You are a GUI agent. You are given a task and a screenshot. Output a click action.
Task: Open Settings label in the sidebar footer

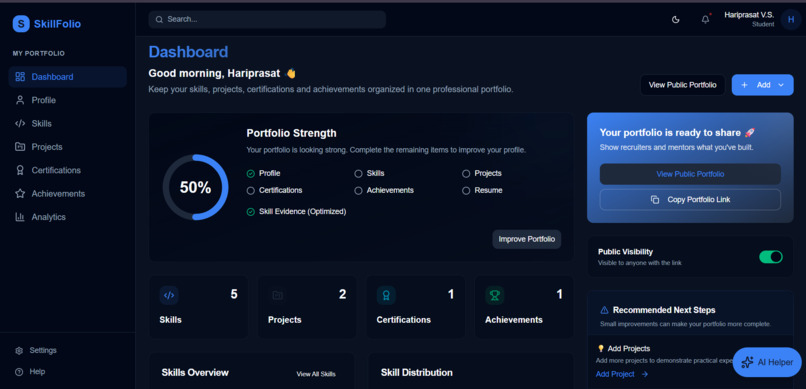(43, 350)
